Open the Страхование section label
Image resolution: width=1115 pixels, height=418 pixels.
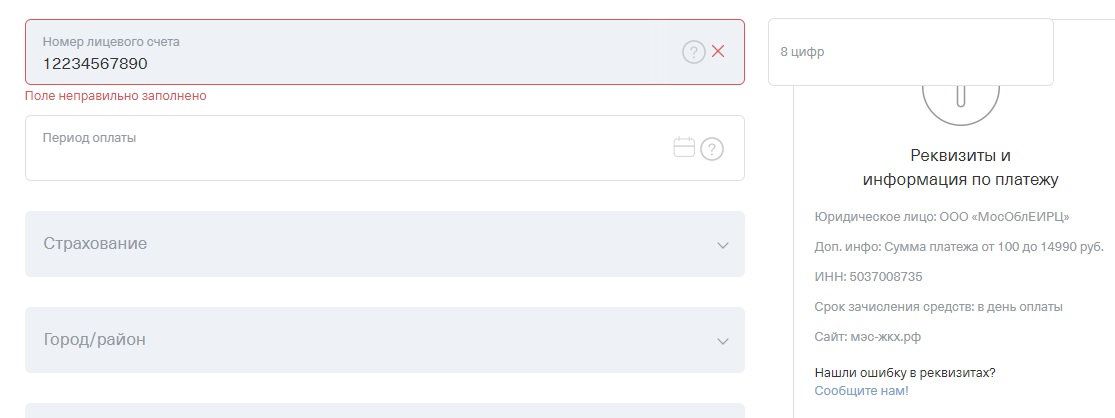tap(95, 244)
